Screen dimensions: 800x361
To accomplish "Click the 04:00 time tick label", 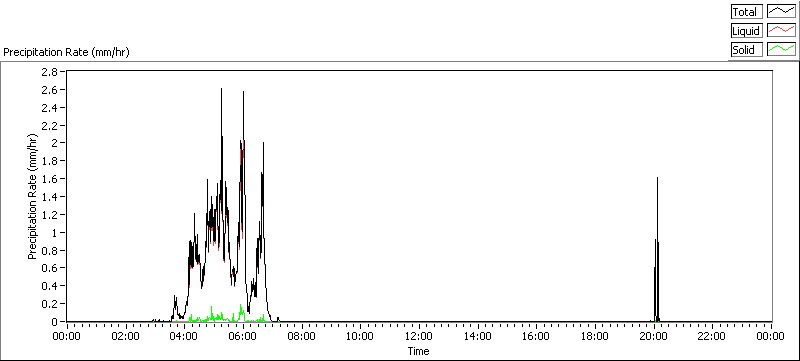I will 184,336.
